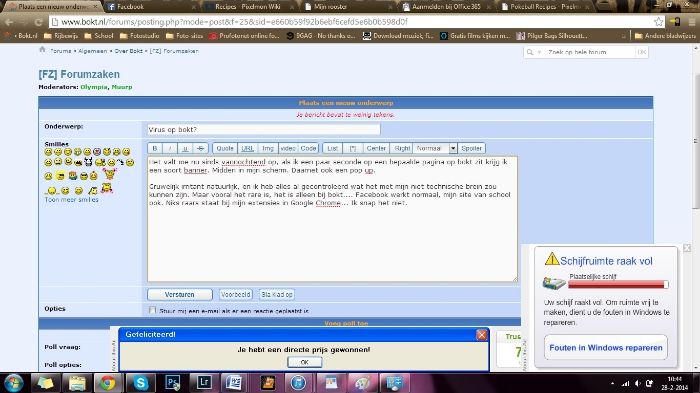Launch Skype from the taskbar
Image resolution: width=700 pixels, height=393 pixels.
pyautogui.click(x=140, y=383)
